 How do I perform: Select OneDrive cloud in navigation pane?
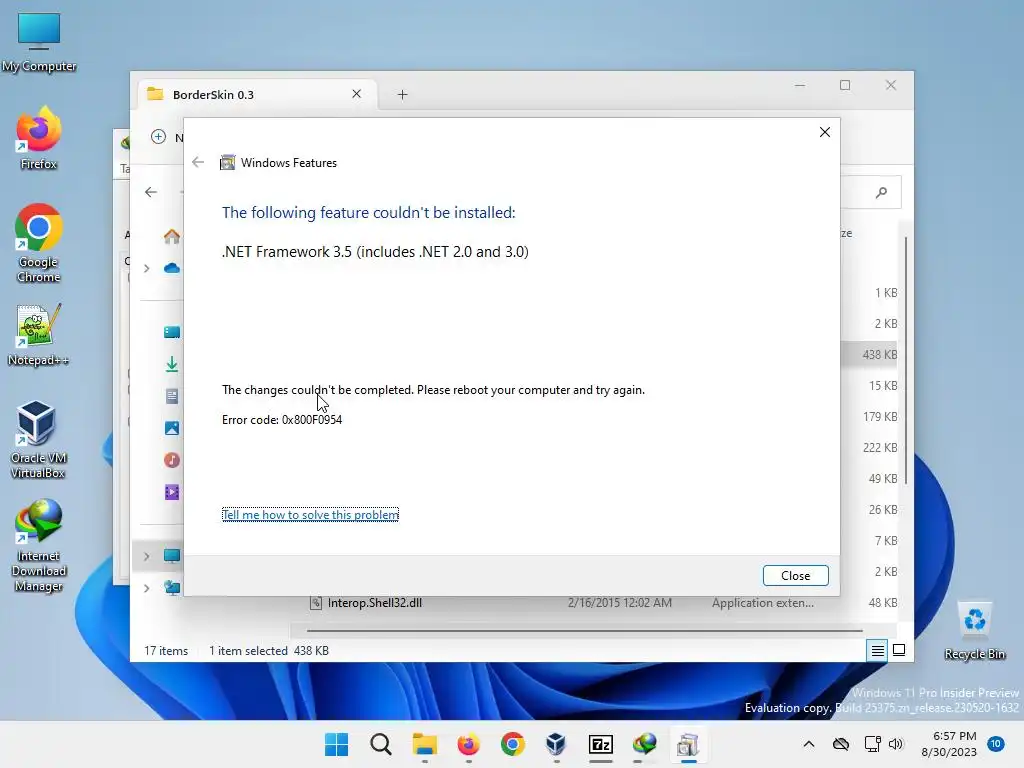[172, 268]
